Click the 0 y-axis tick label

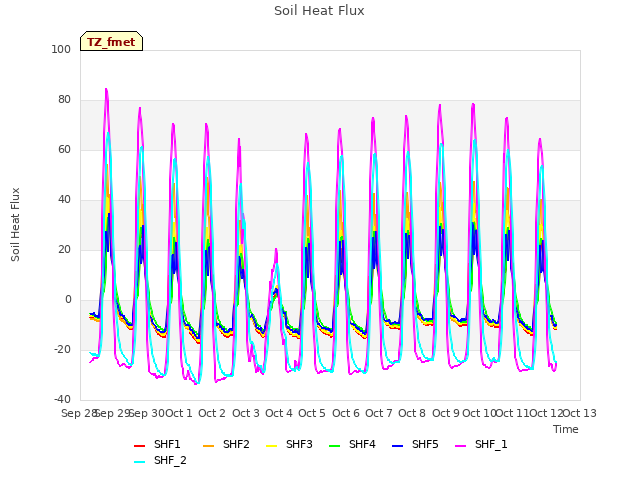68,300
